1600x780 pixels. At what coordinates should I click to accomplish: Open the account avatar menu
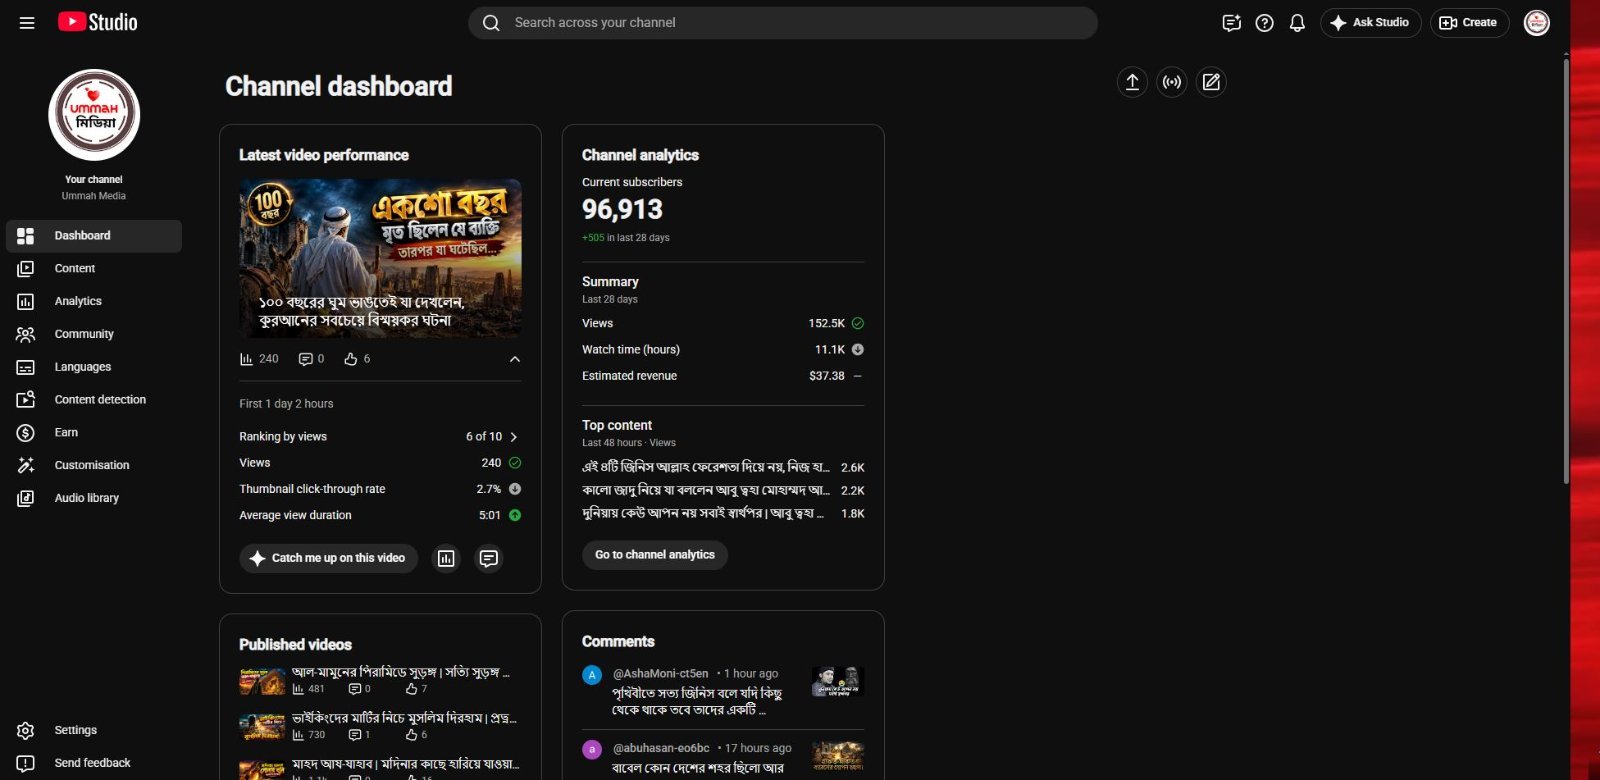tap(1536, 22)
